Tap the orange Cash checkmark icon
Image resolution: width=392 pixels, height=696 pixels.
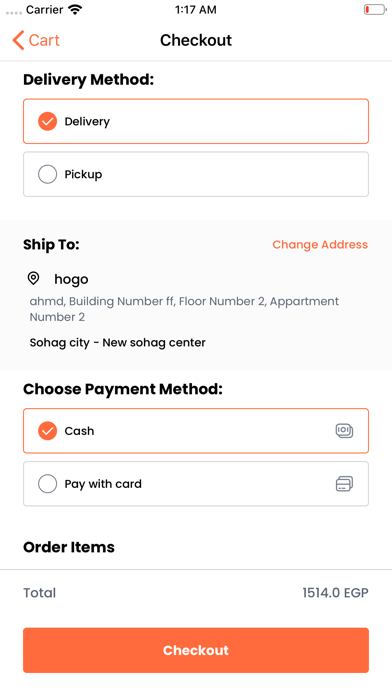point(48,431)
